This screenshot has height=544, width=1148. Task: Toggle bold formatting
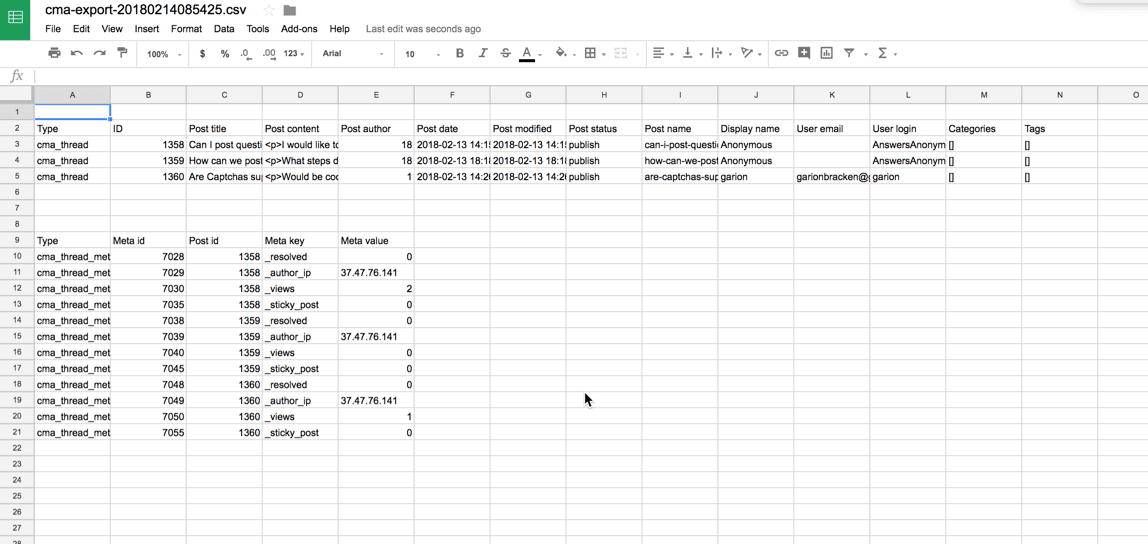pyautogui.click(x=460, y=53)
